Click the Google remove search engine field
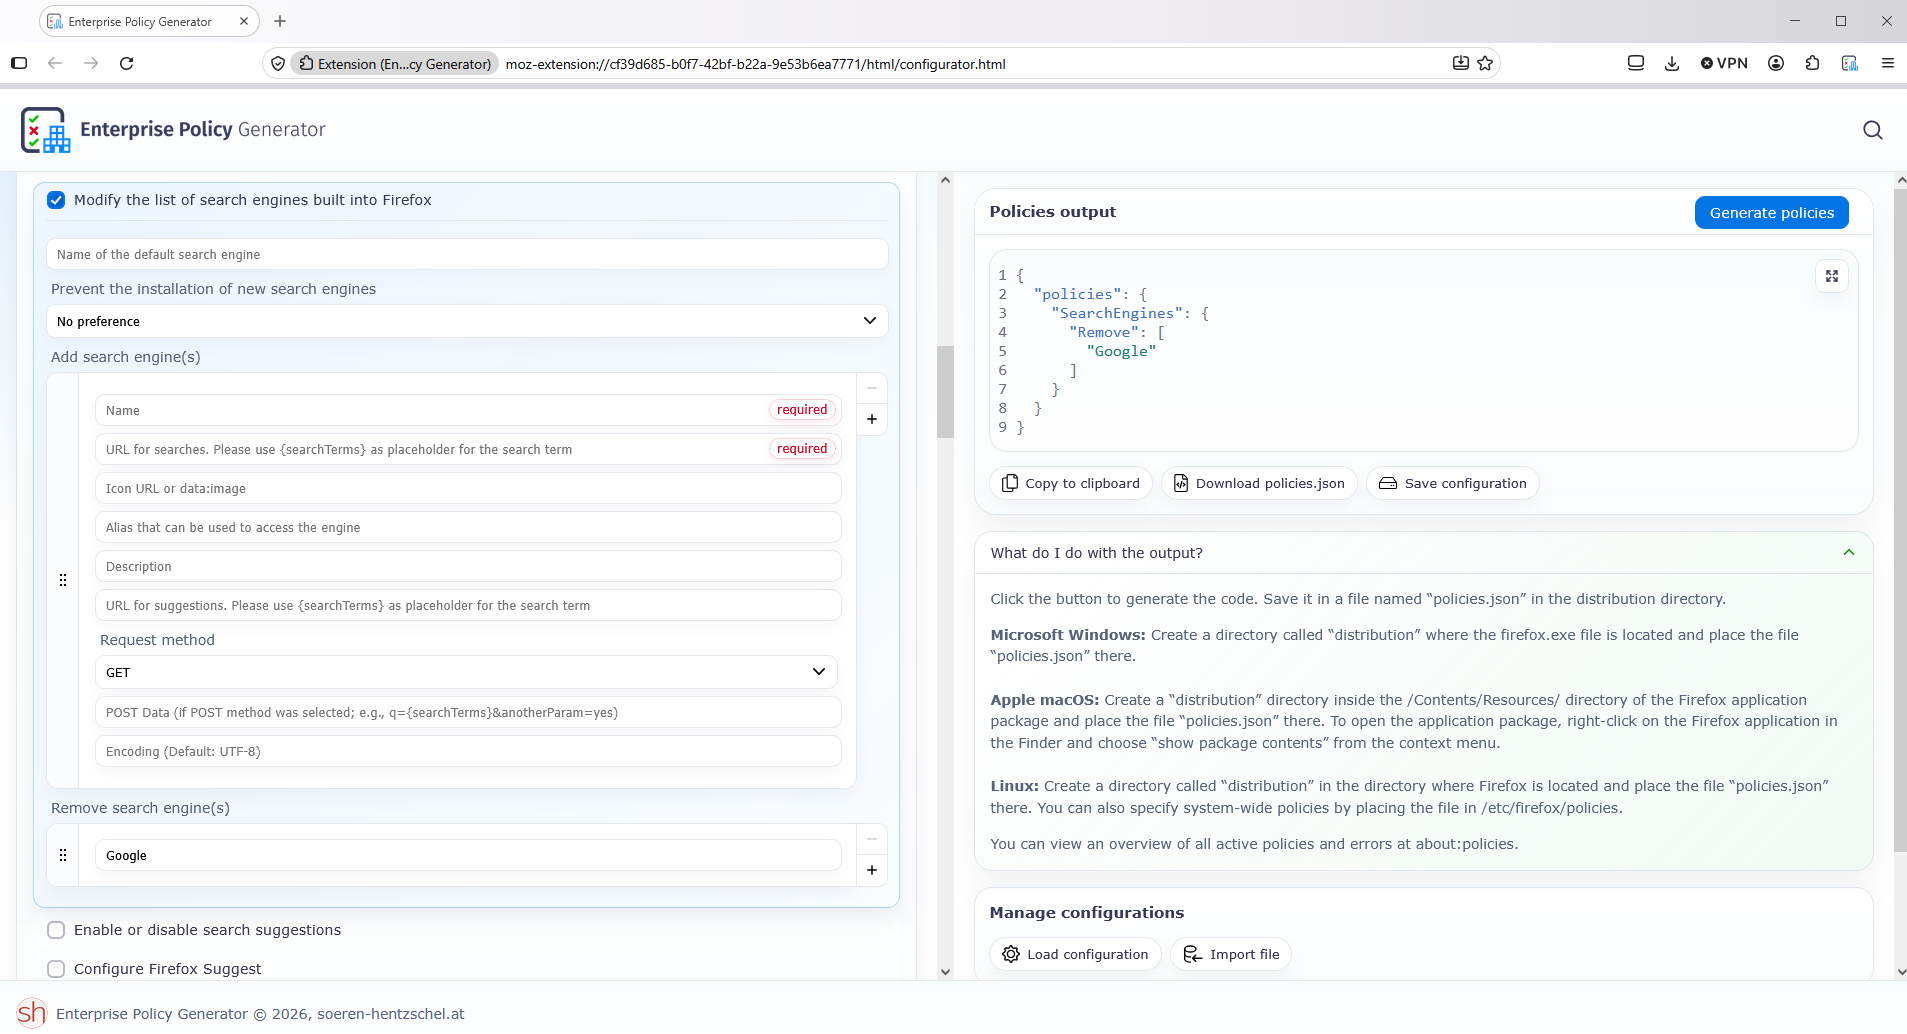 click(468, 855)
